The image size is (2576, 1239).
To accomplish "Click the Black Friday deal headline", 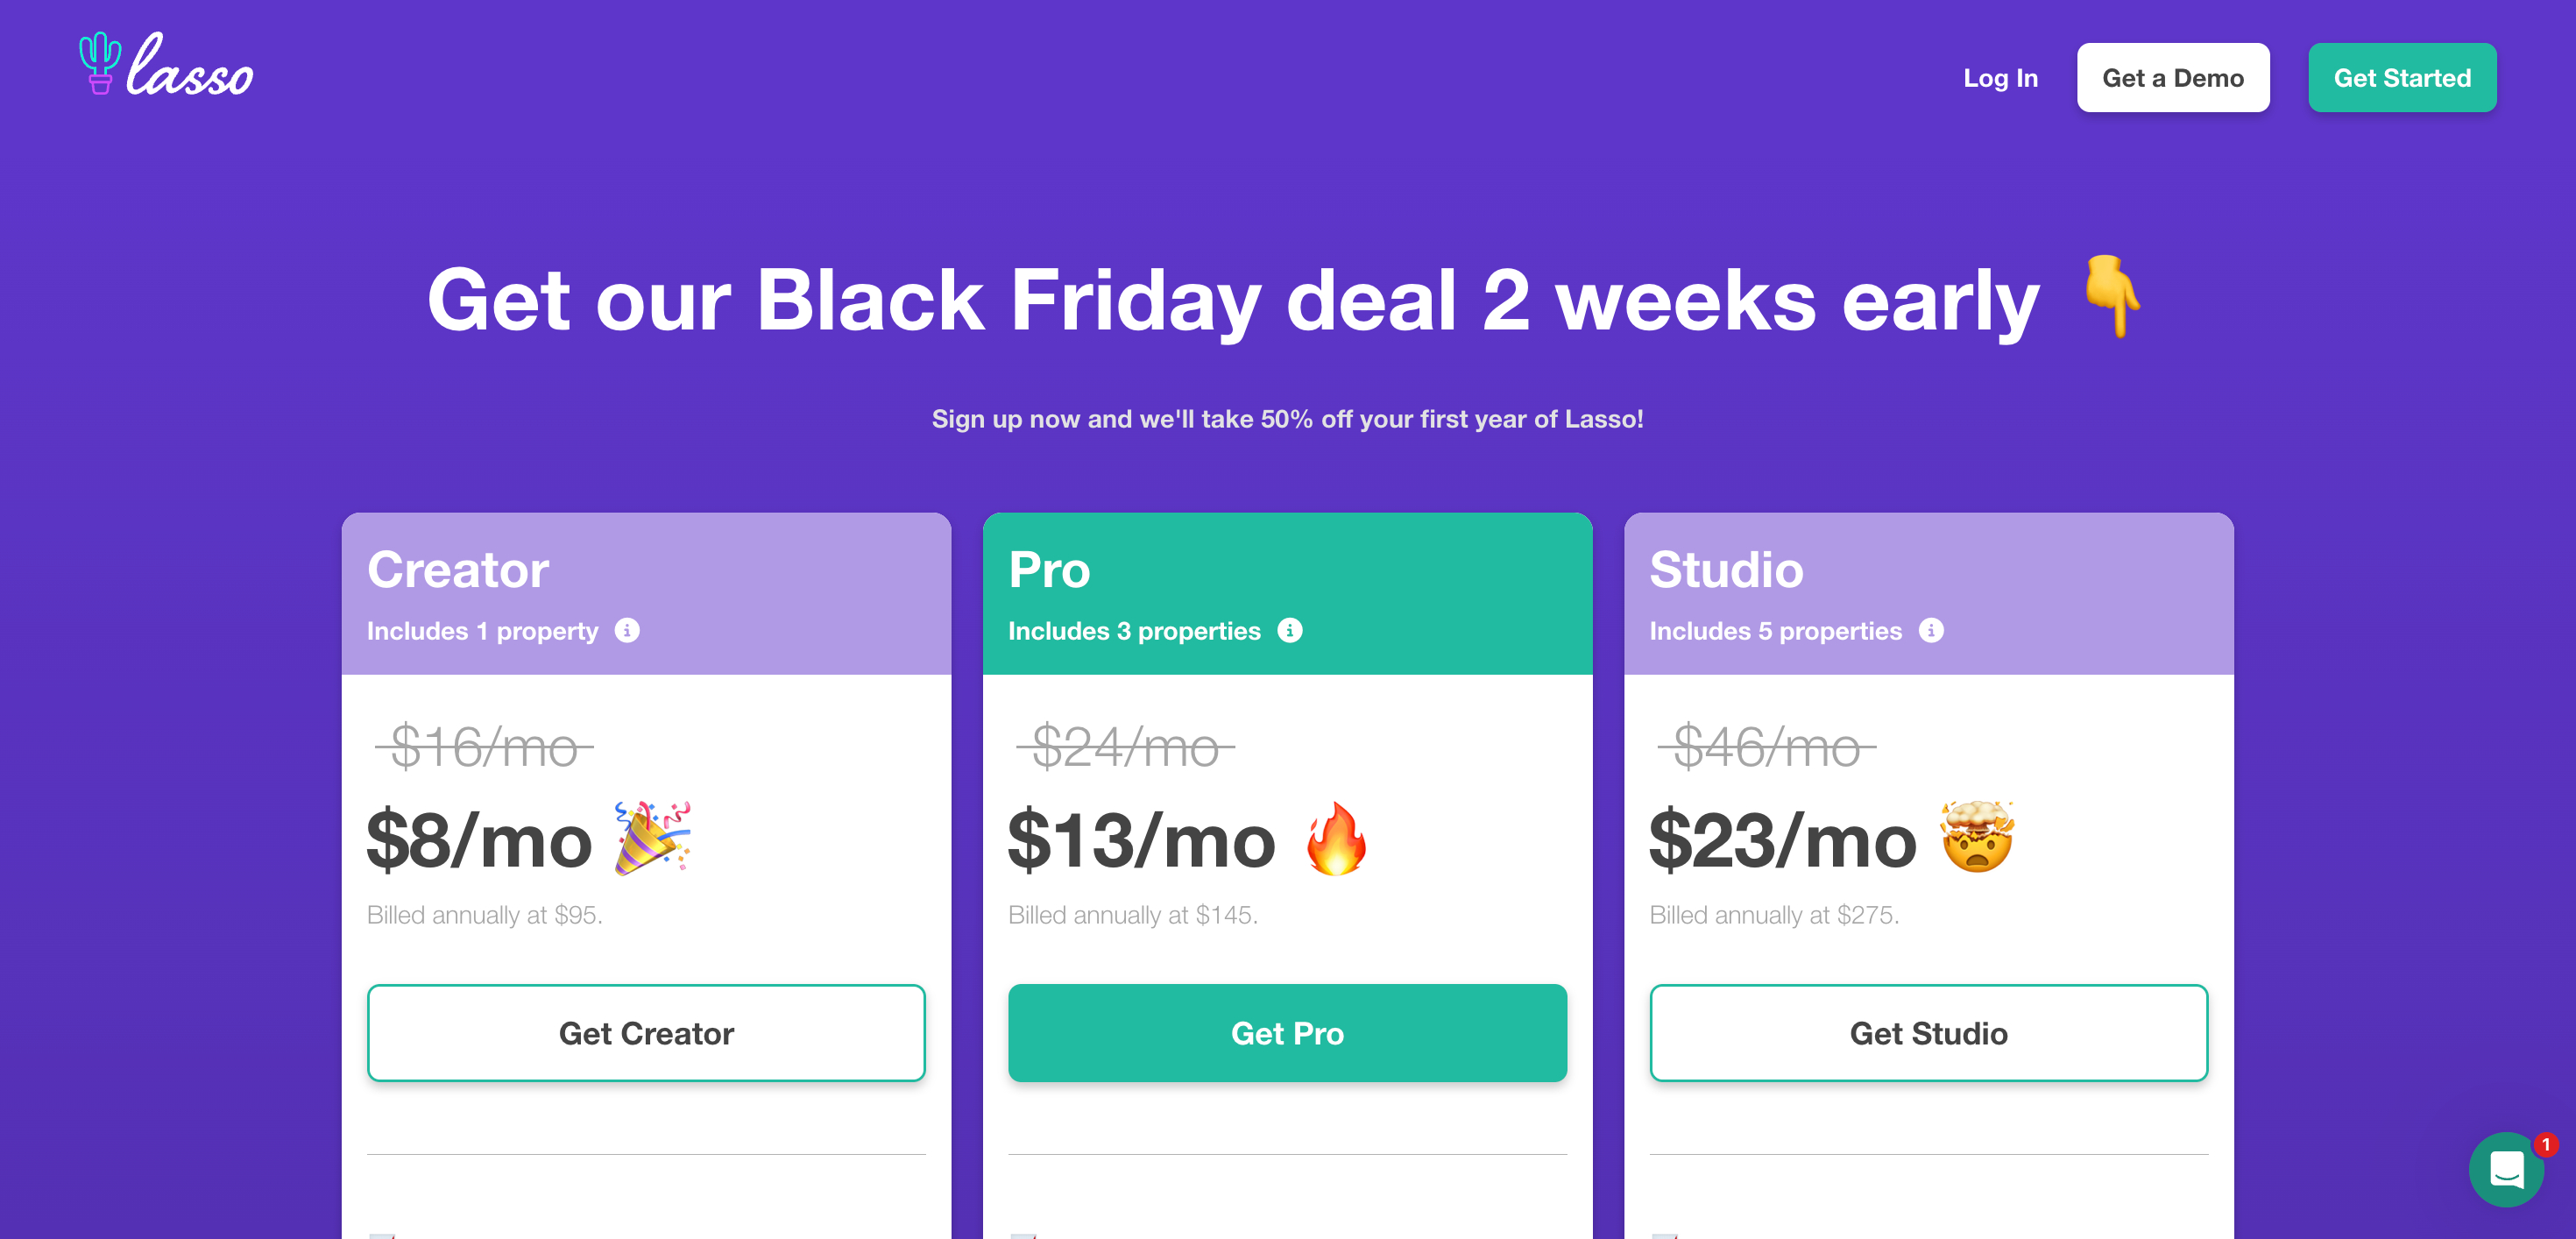I will click(1232, 300).
